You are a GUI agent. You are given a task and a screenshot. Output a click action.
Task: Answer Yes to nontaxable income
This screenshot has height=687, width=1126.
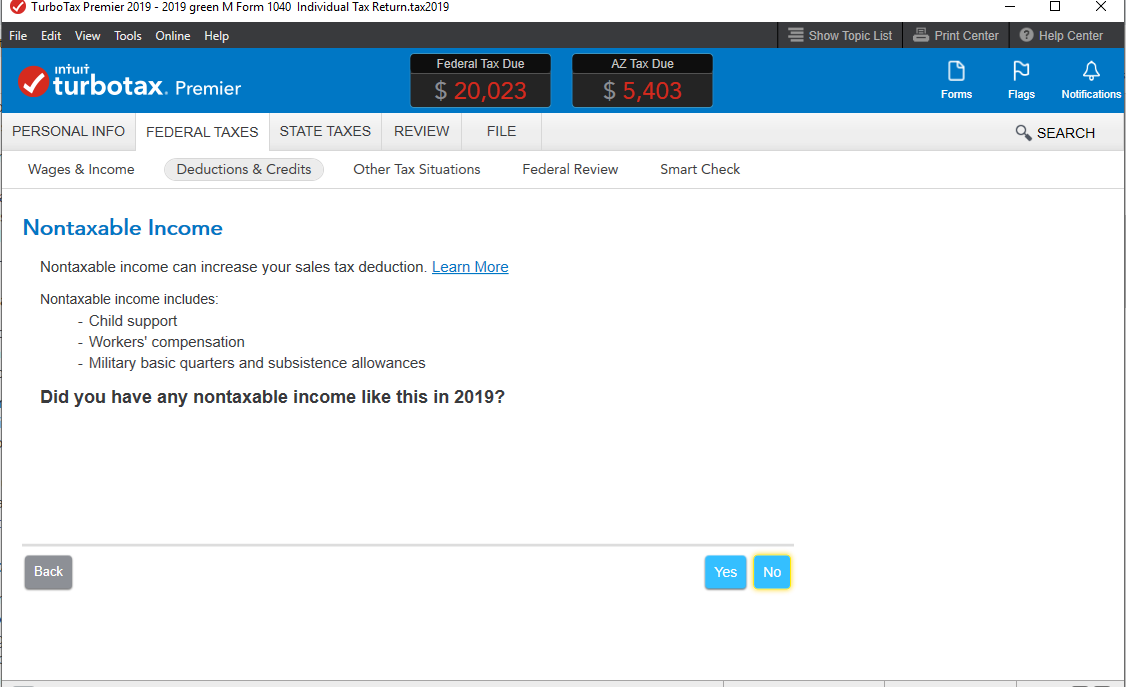point(725,572)
